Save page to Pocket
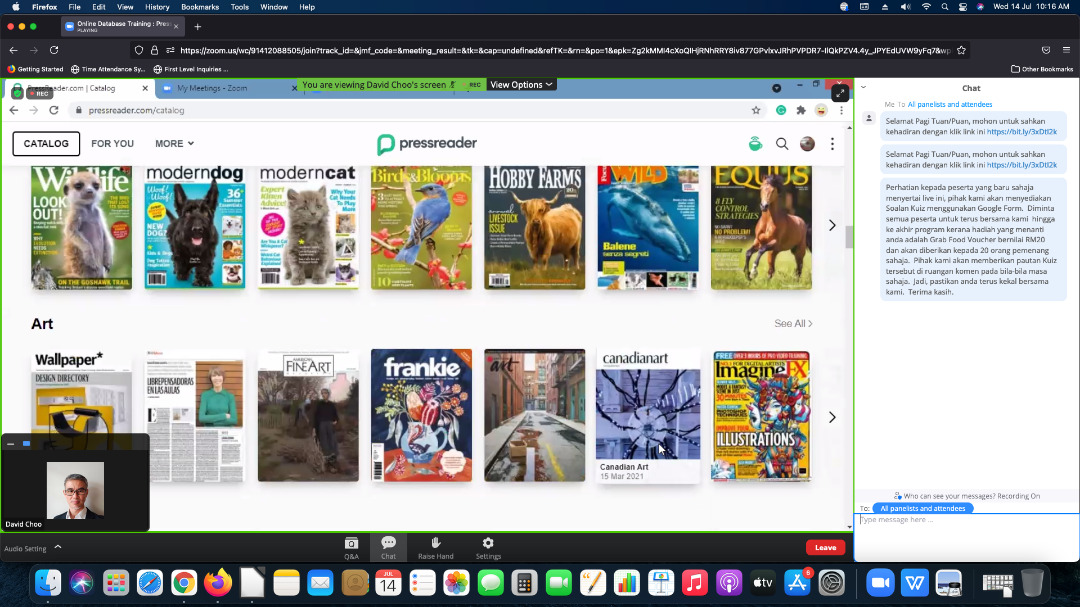 click(x=1046, y=50)
